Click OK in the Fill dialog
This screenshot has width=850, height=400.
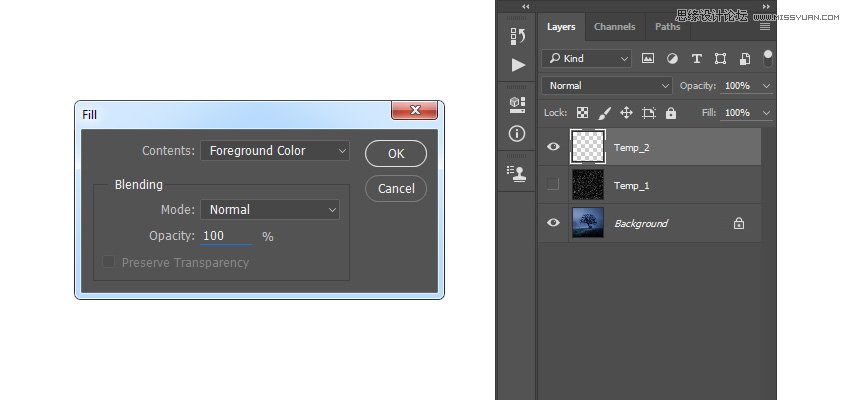tap(396, 153)
